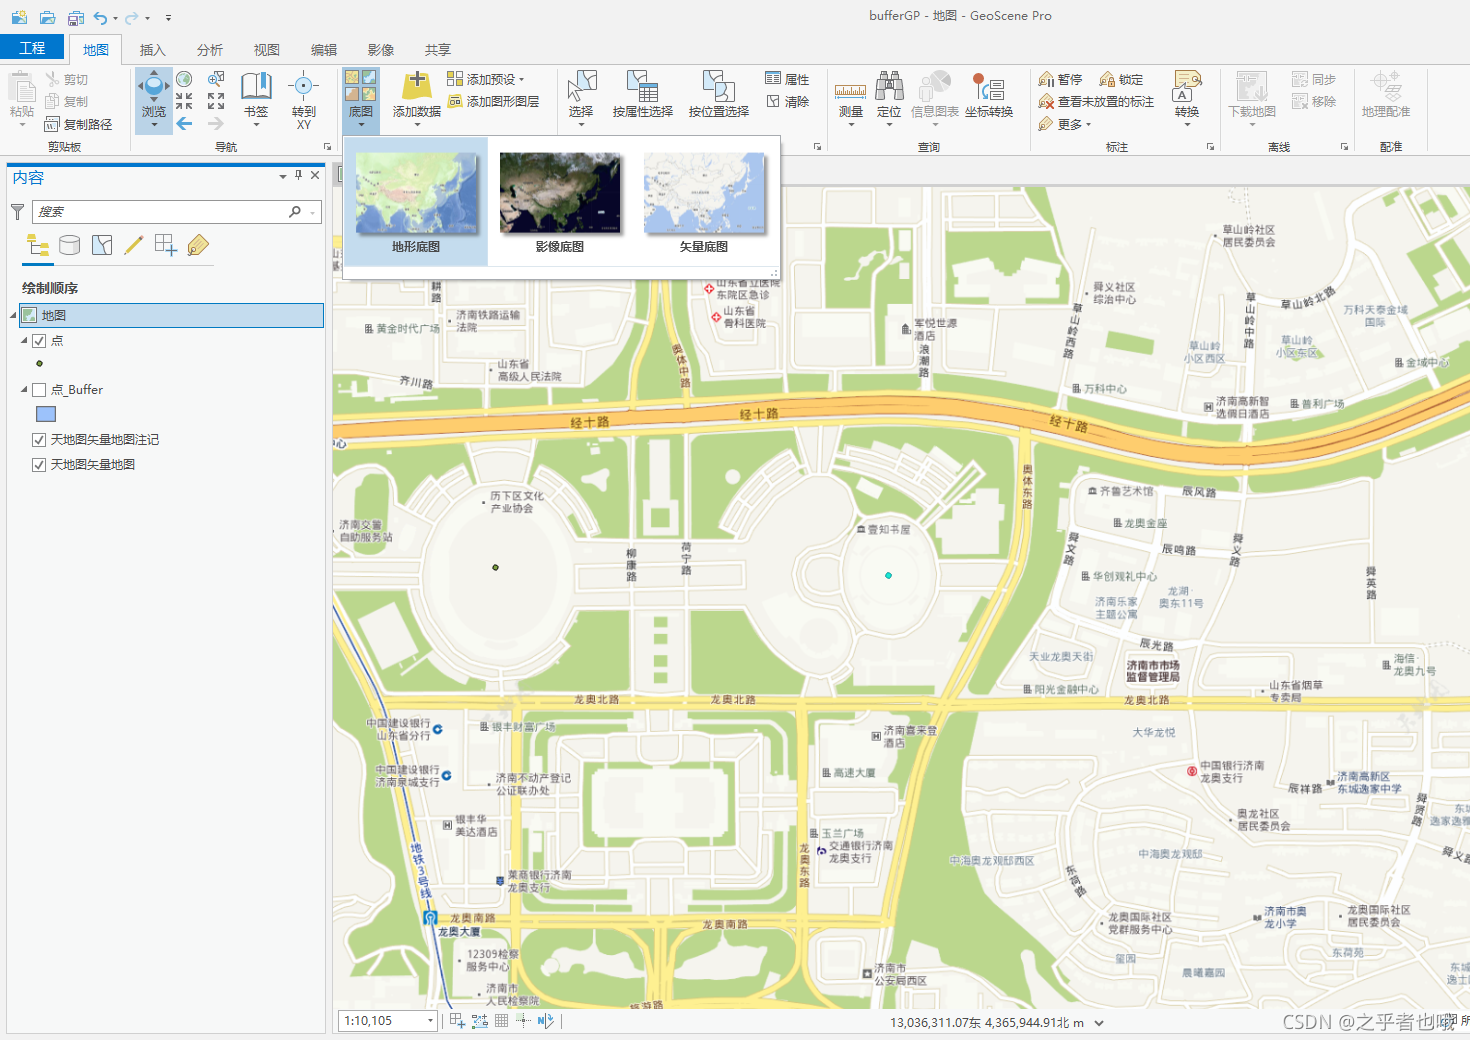
Task: Click Add Graphics Layer (添加图形图层)
Action: pos(493,101)
